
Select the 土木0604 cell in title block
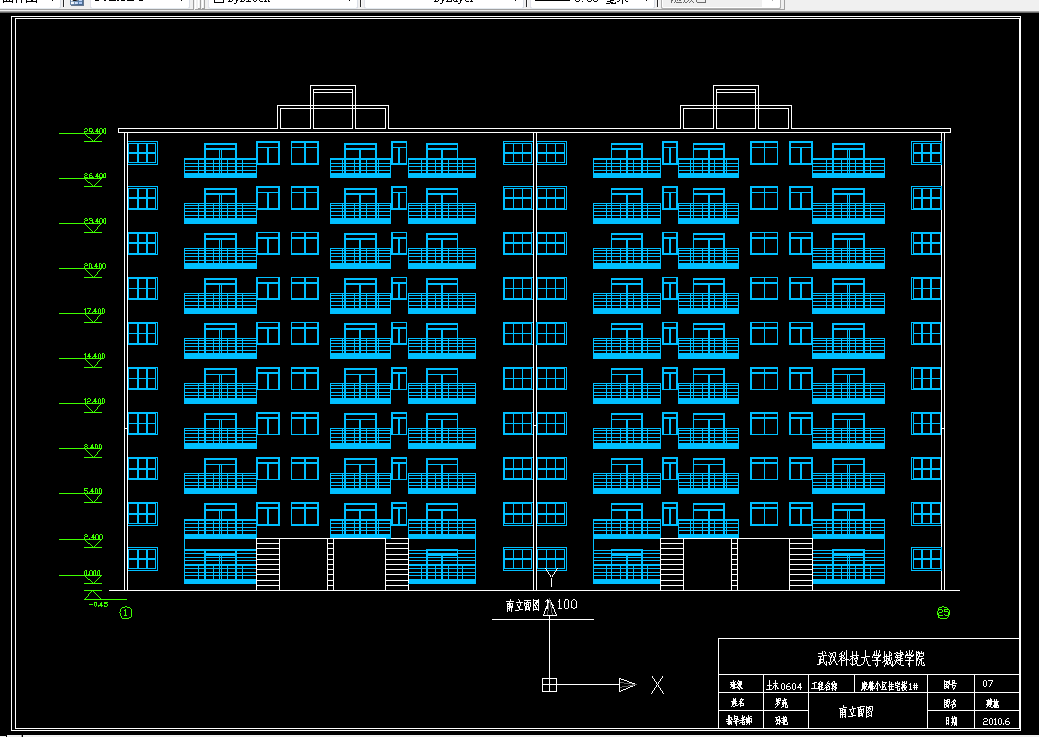click(x=784, y=686)
